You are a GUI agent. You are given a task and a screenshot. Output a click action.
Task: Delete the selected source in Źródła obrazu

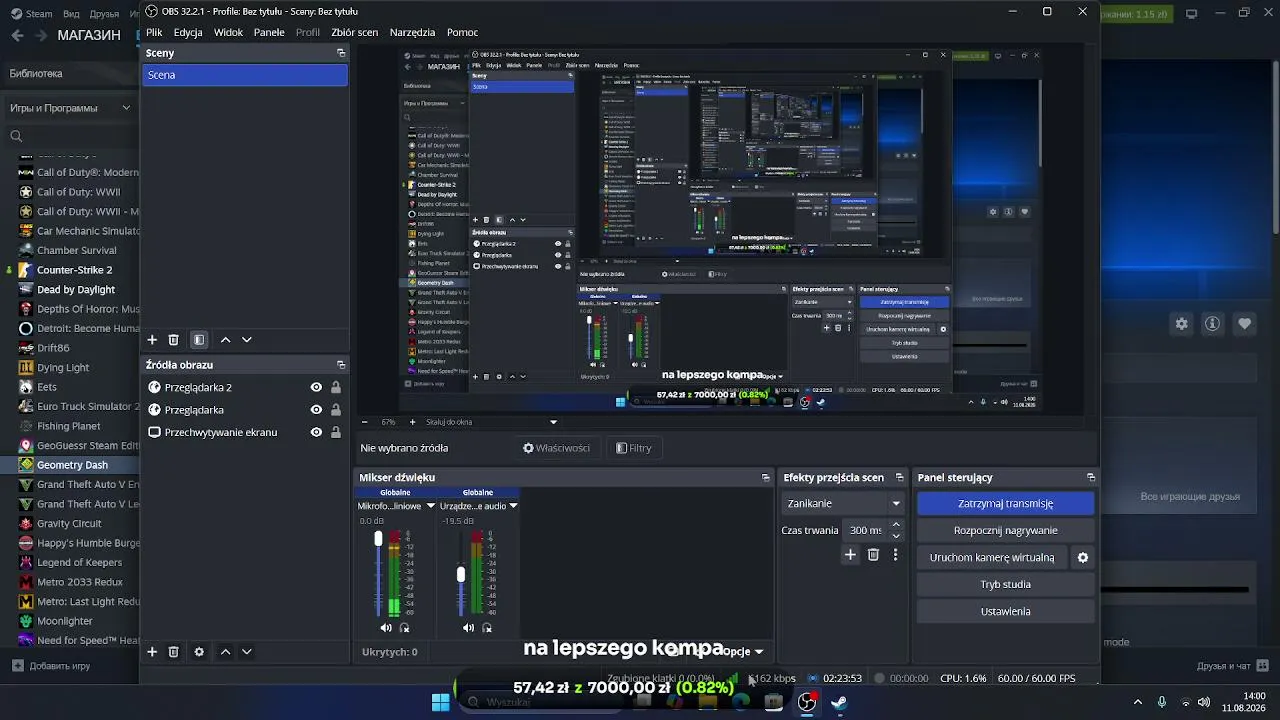tap(173, 652)
